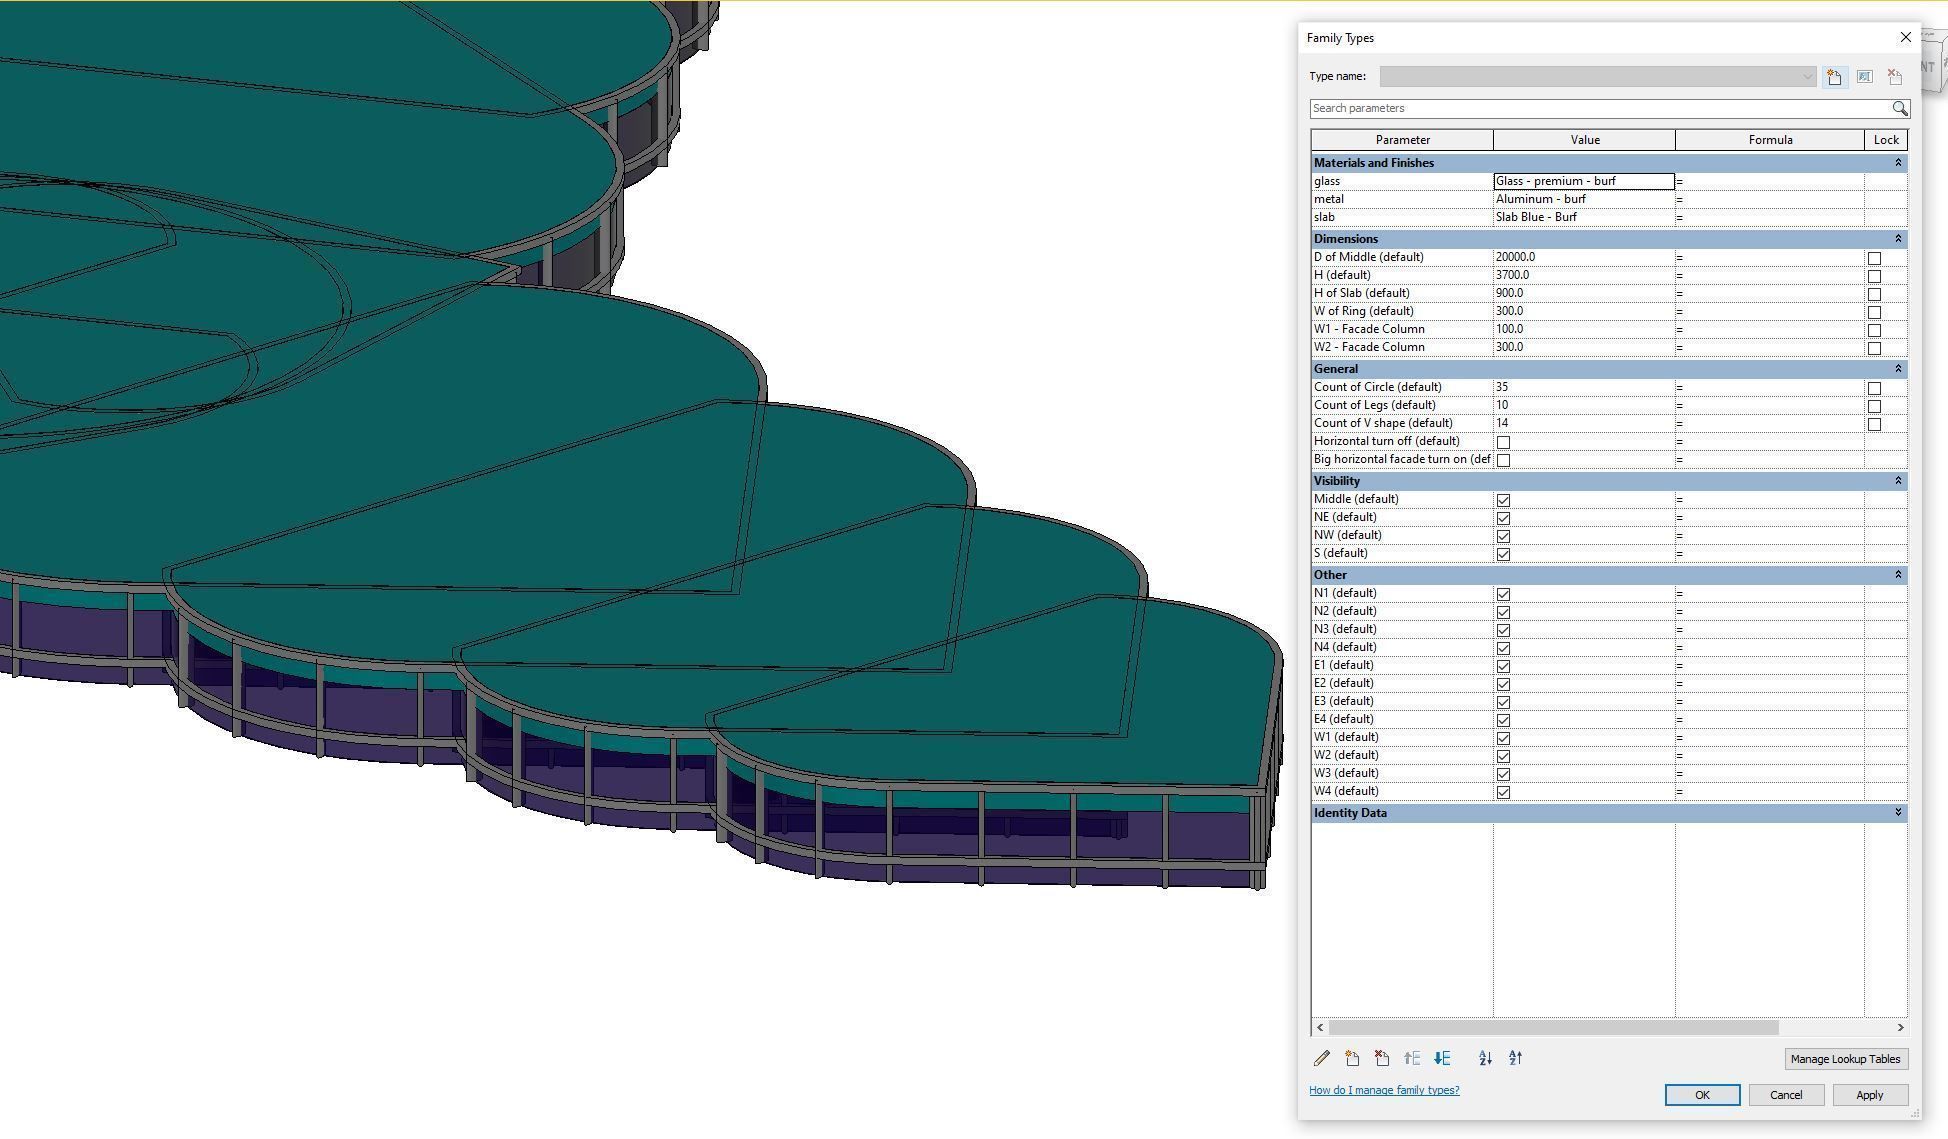Collapse the Materials and Finishes group
This screenshot has height=1139, width=1948.
click(x=1897, y=163)
